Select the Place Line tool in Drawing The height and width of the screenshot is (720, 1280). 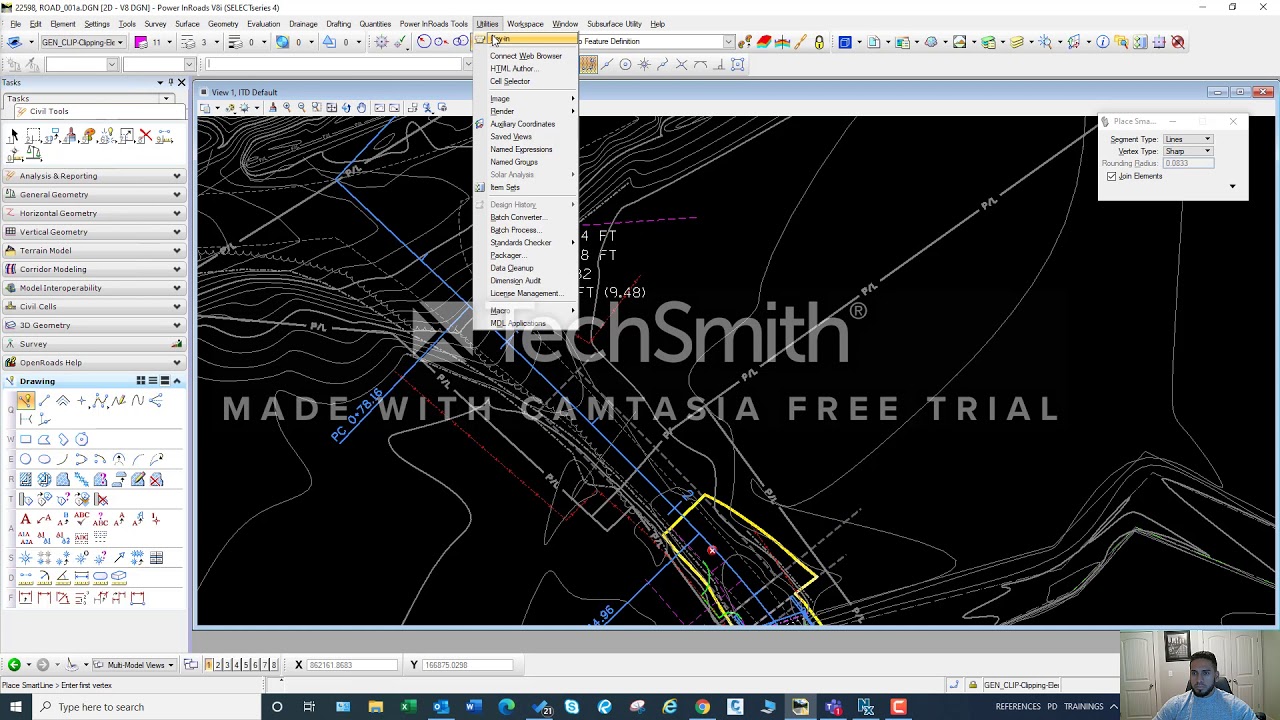pyautogui.click(x=44, y=401)
